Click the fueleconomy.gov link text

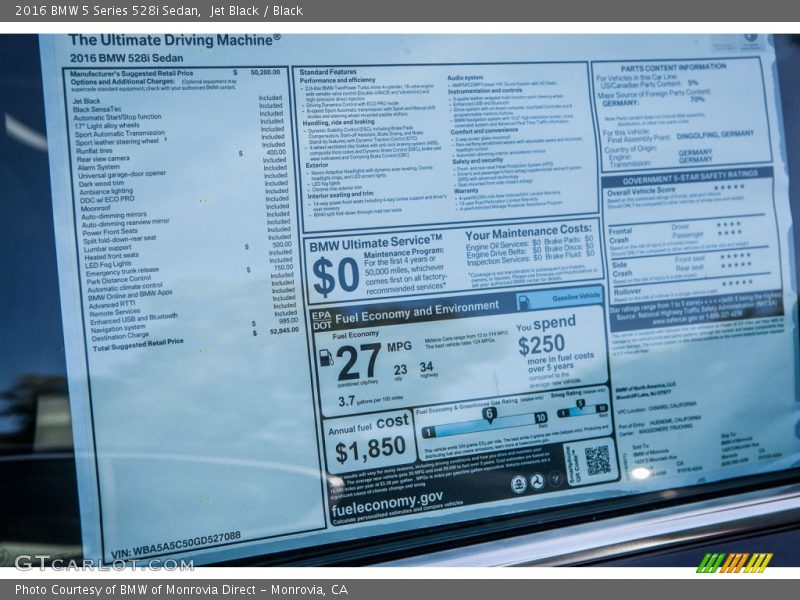tap(387, 503)
